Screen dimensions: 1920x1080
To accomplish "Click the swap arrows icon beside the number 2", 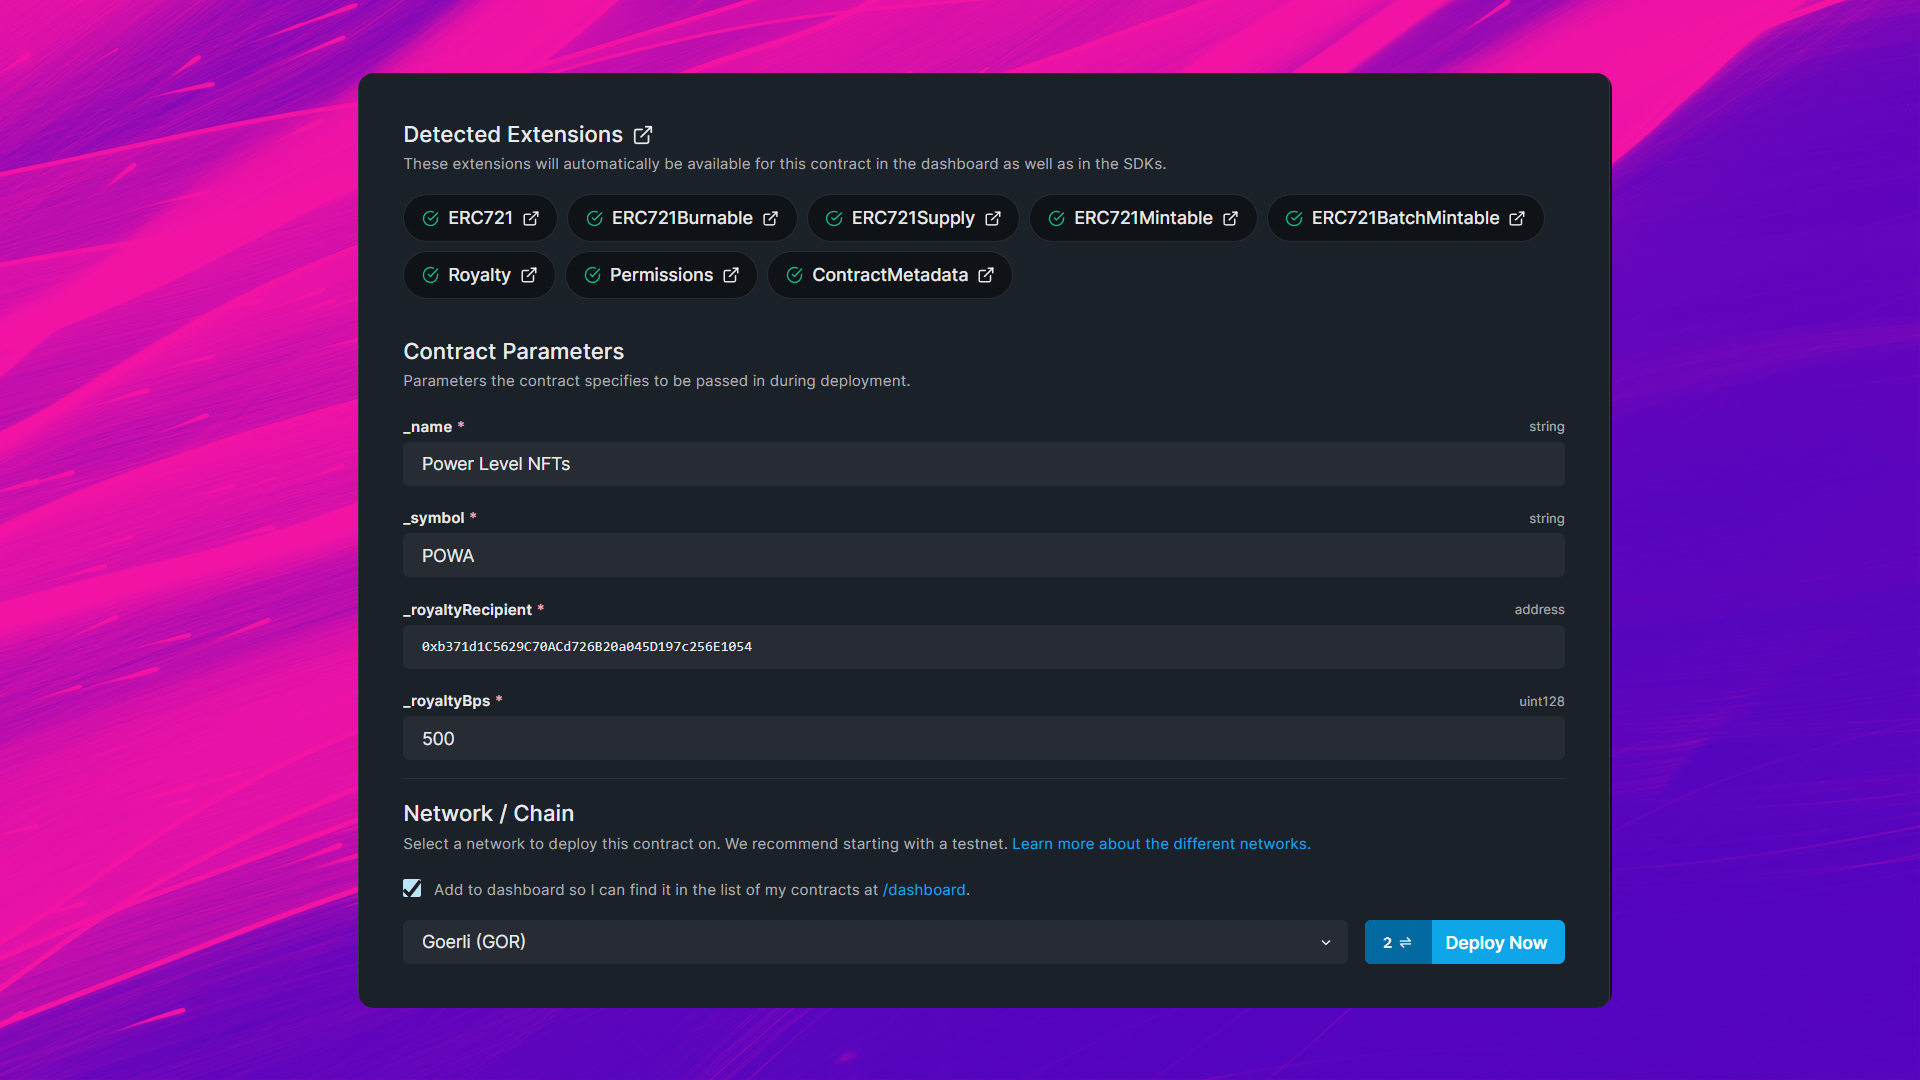I will [1406, 942].
